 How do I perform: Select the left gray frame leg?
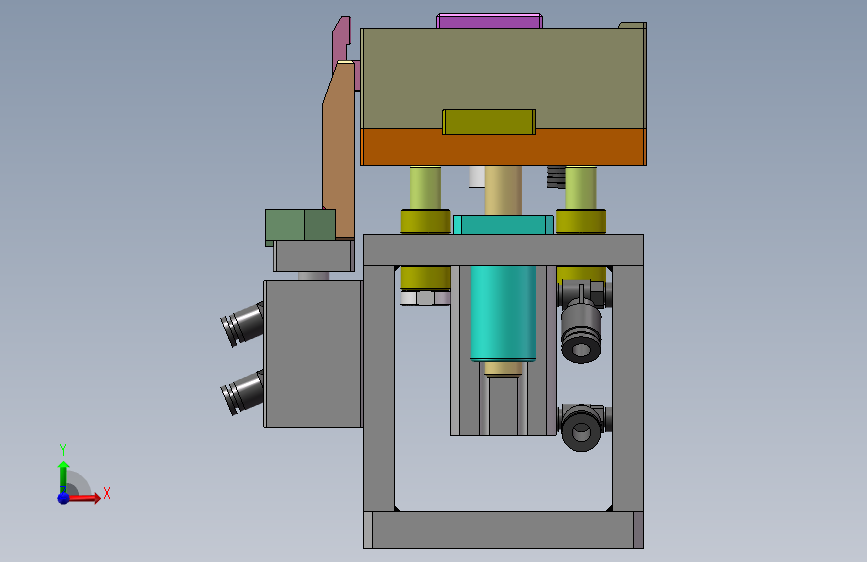(x=379, y=388)
